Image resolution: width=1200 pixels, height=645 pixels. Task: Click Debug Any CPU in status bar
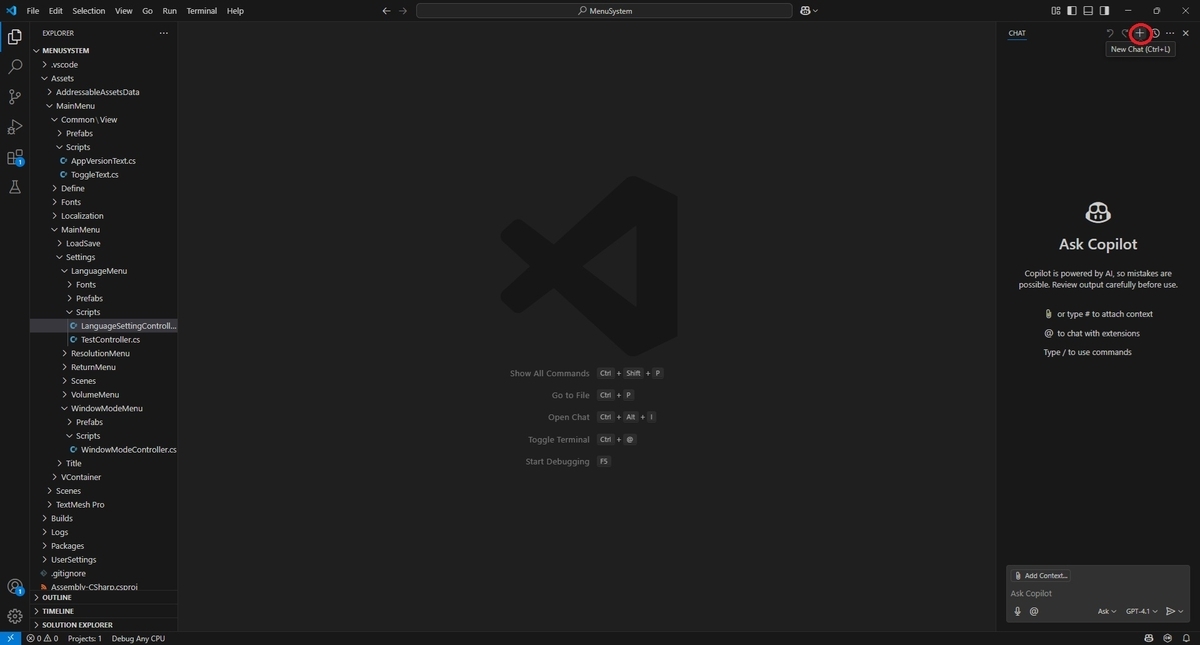coord(138,638)
